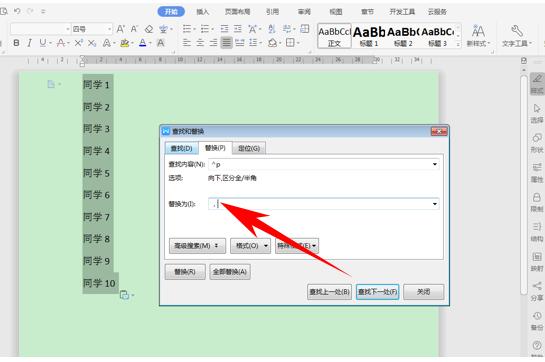Open the 高级搜索(M) expander button
545x362 pixels.
pyautogui.click(x=197, y=246)
